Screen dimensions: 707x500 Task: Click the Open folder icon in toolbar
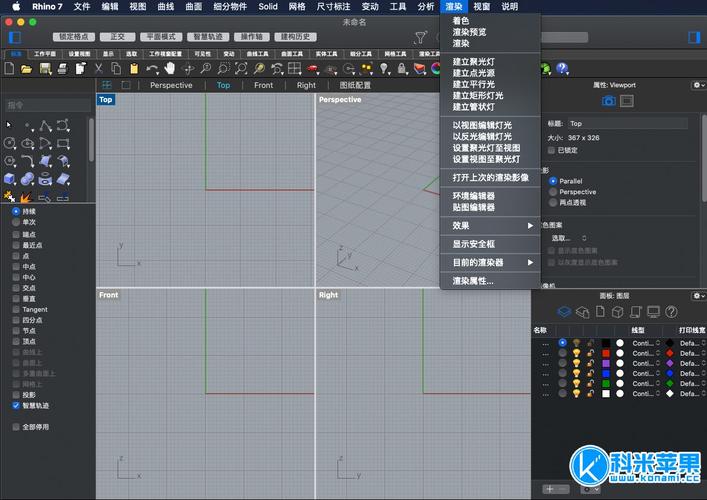tap(27, 69)
